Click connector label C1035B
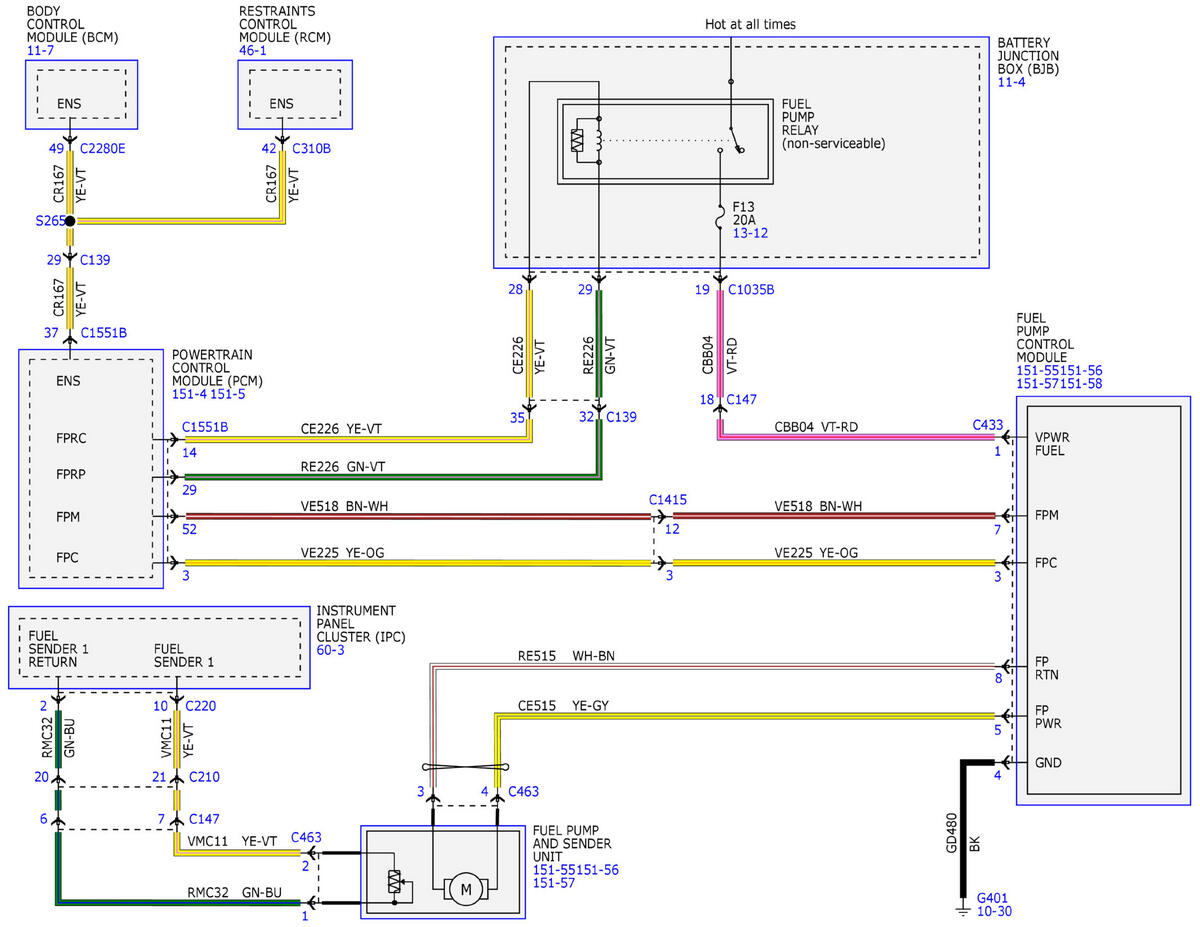 point(751,290)
